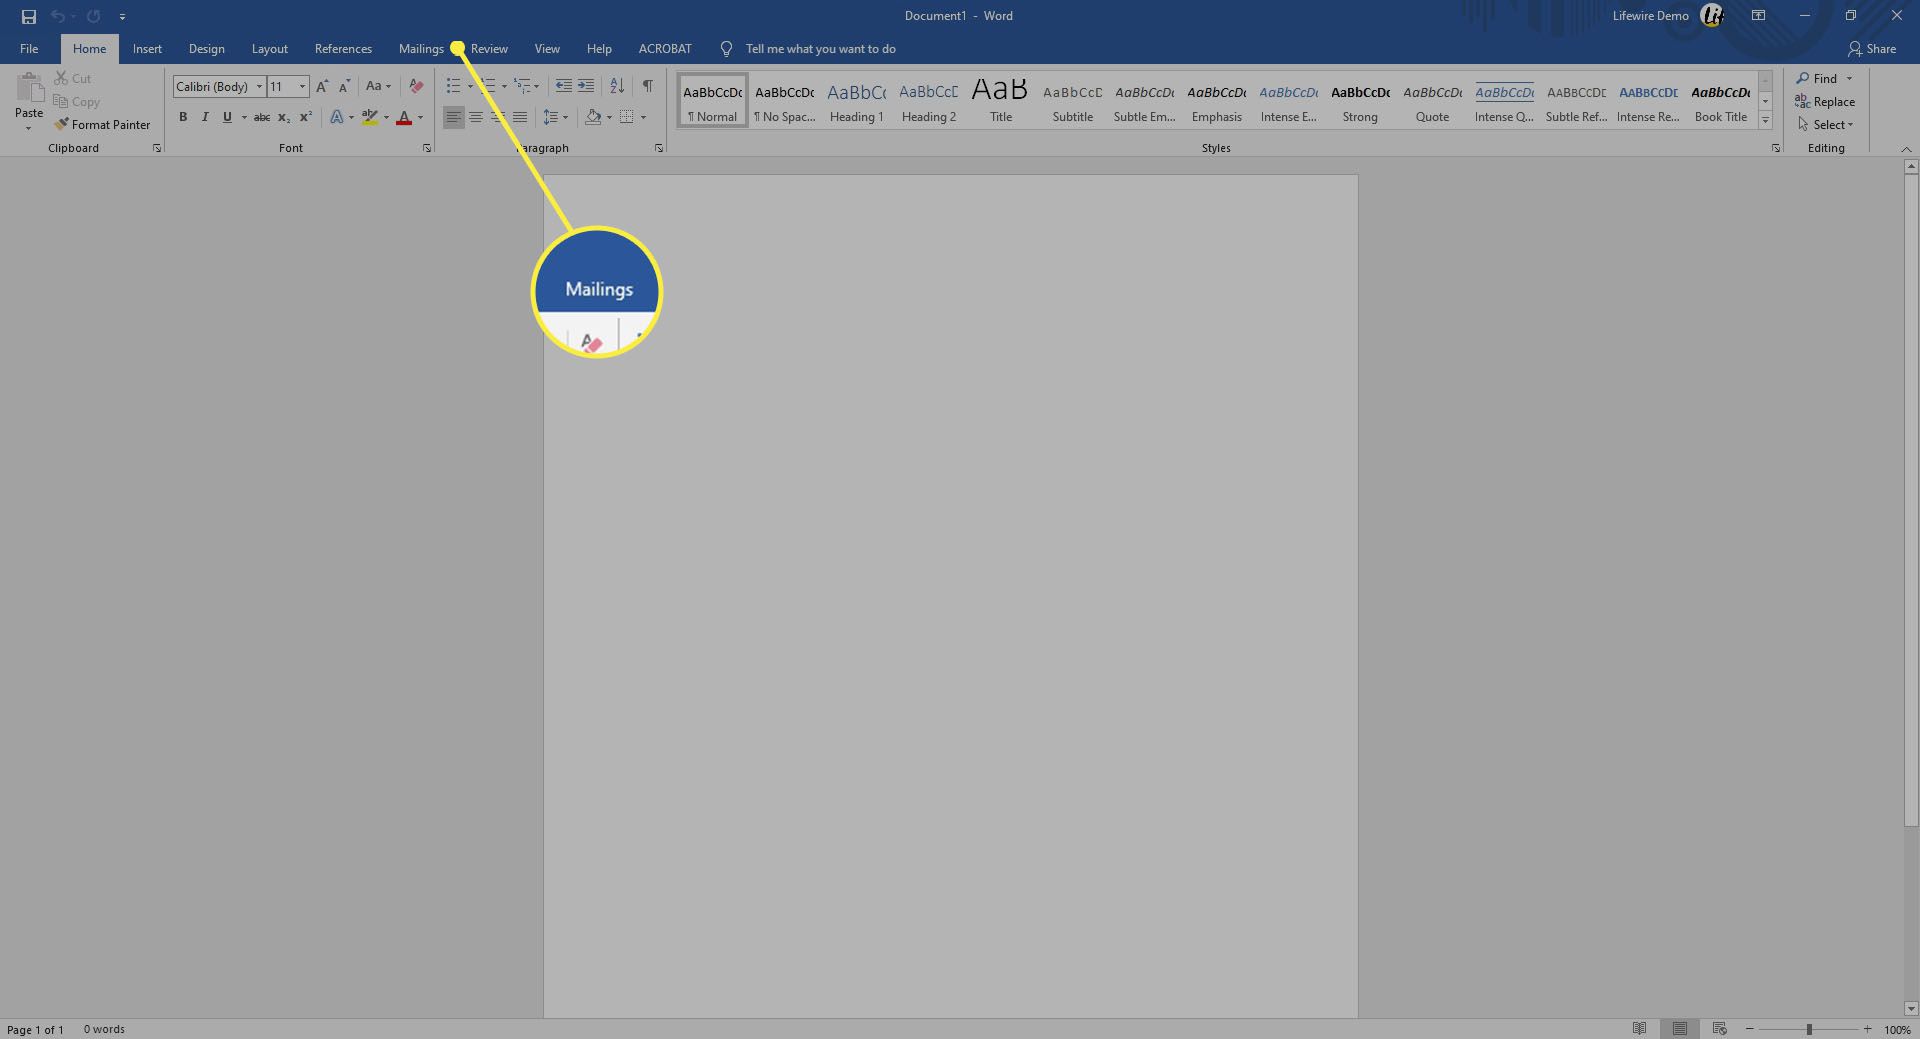Toggle Bold formatting
This screenshot has height=1039, width=1920.
[x=183, y=117]
